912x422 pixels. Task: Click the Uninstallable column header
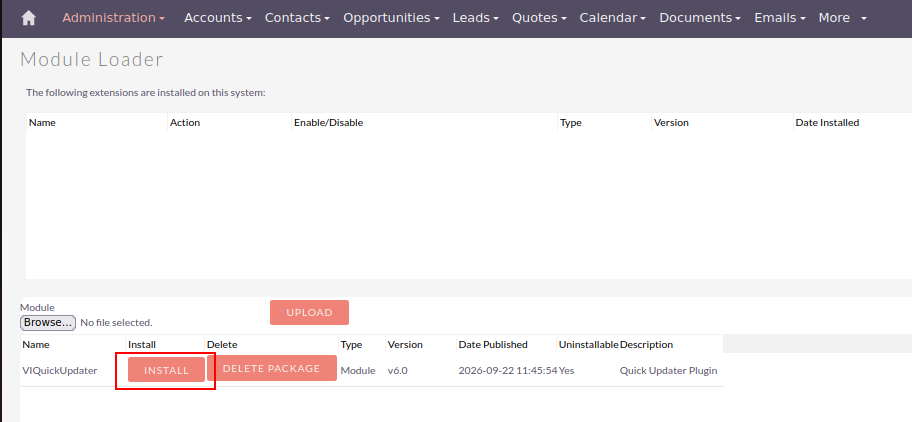[x=588, y=345]
